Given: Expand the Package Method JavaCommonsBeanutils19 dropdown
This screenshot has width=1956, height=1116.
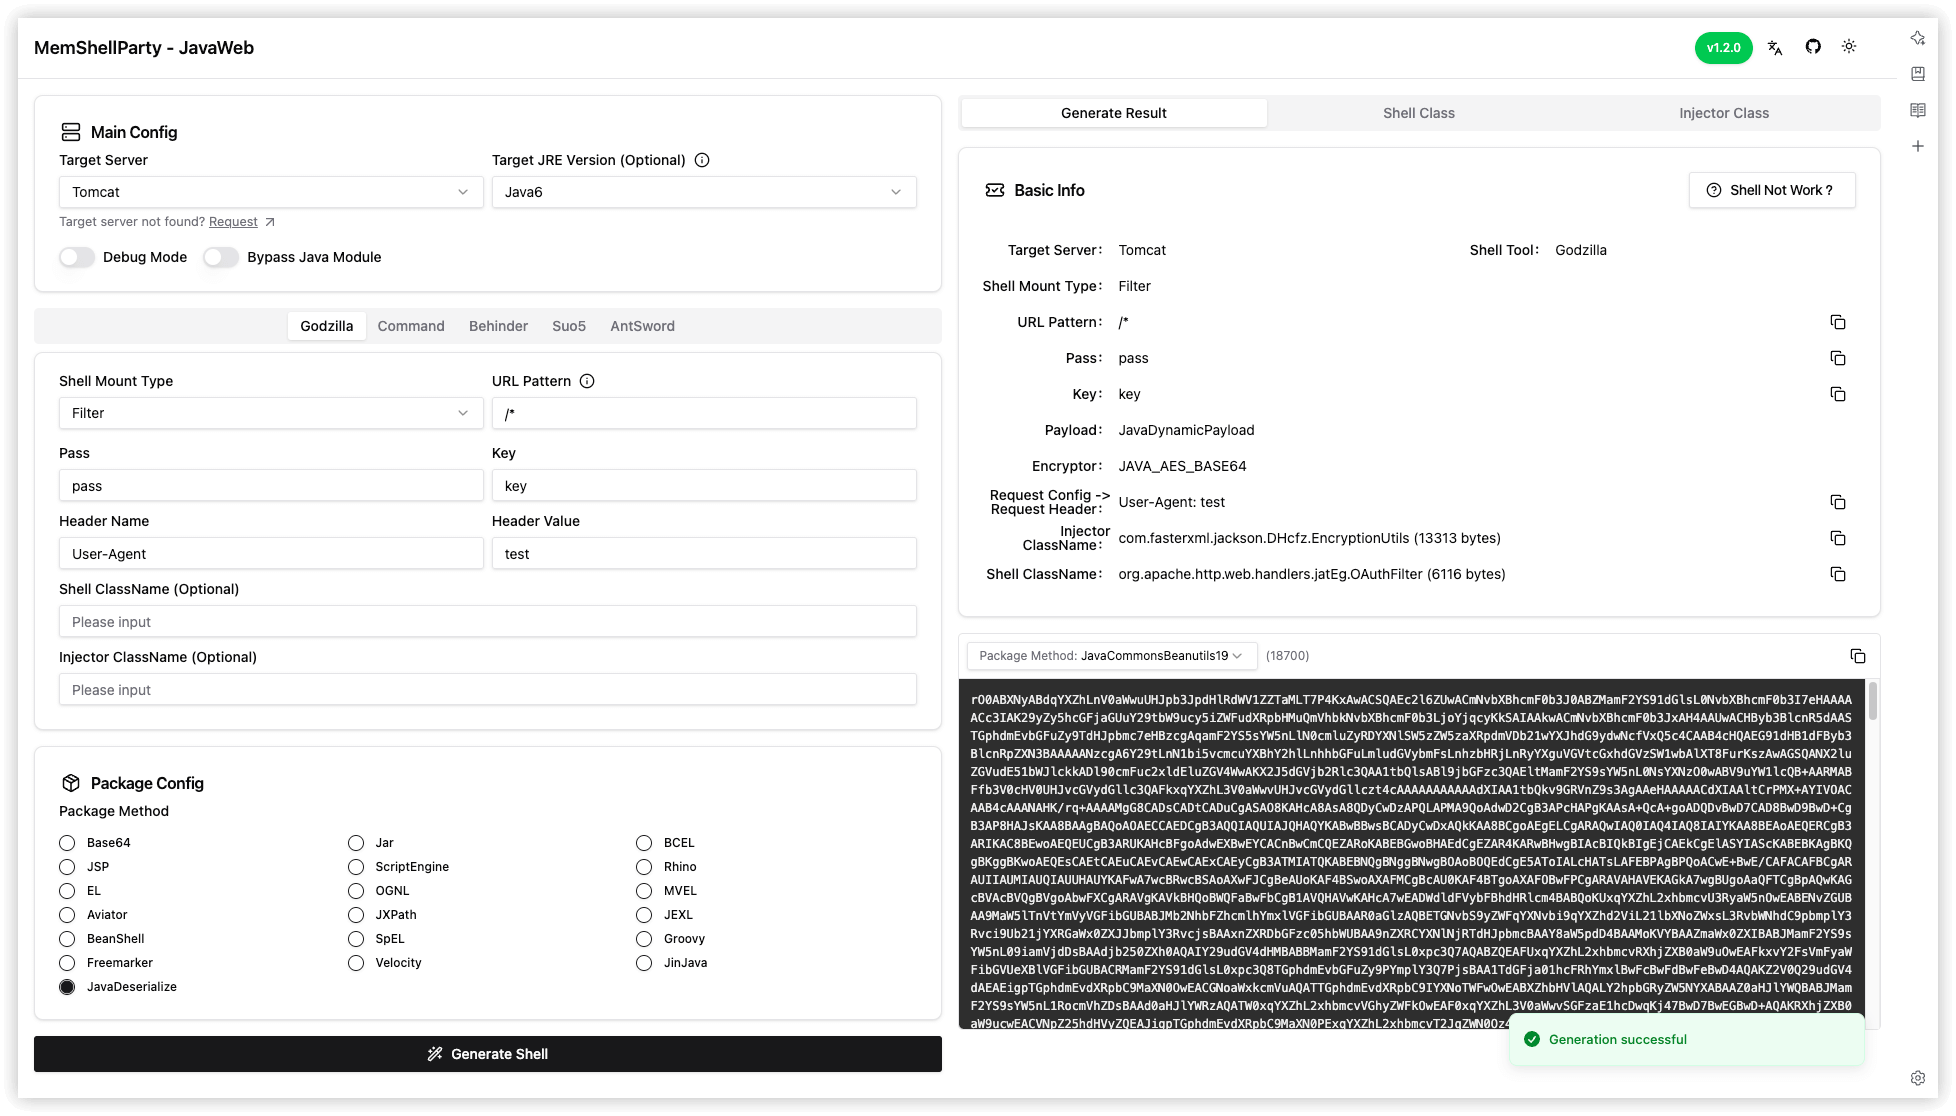Looking at the screenshot, I should coord(1112,656).
